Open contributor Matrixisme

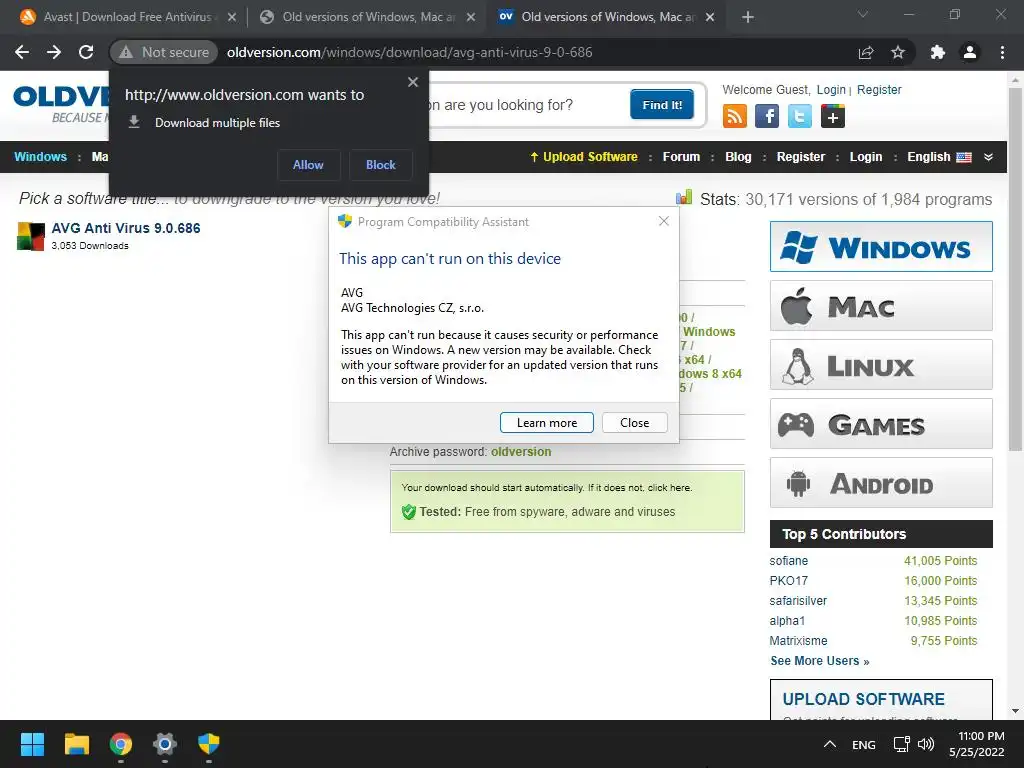798,641
